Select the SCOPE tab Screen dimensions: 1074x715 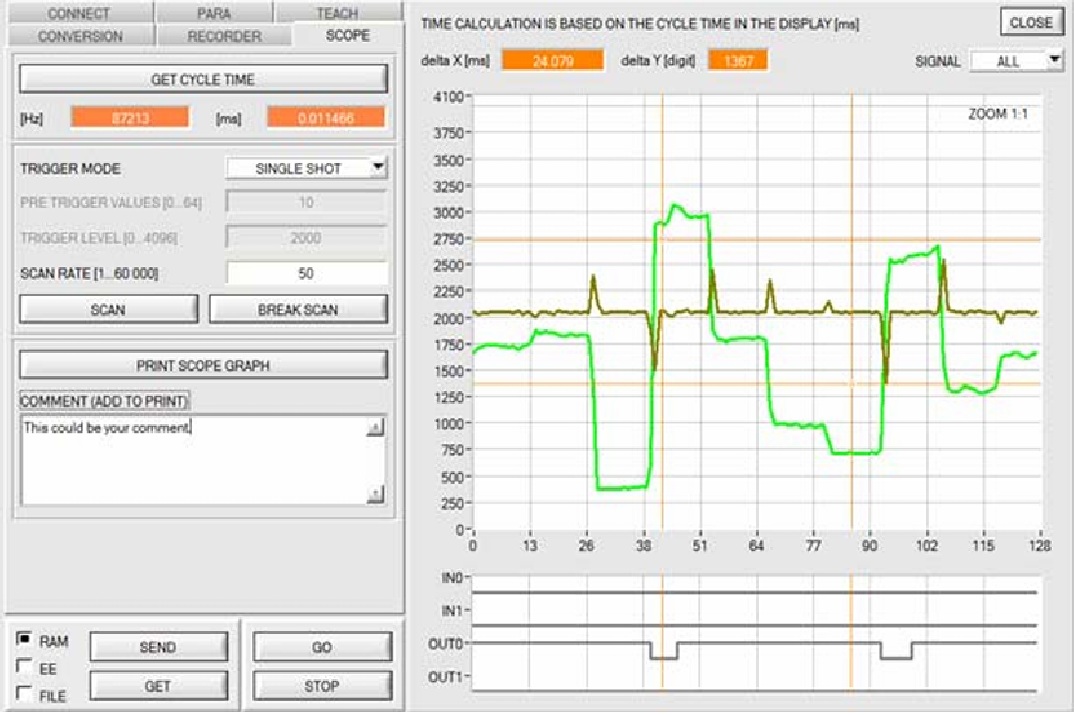coord(348,35)
